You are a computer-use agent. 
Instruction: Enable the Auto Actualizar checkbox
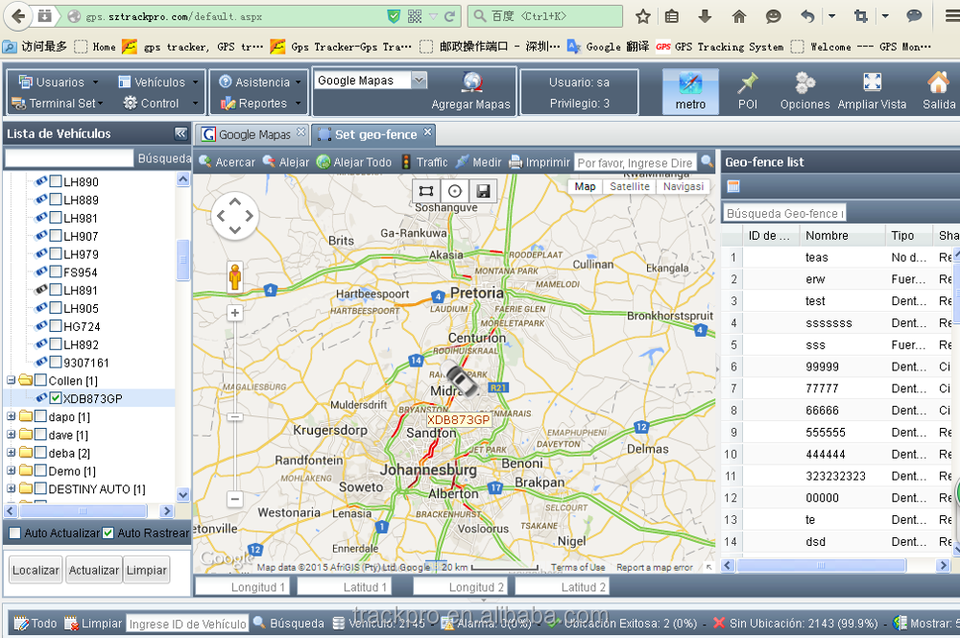[15, 533]
